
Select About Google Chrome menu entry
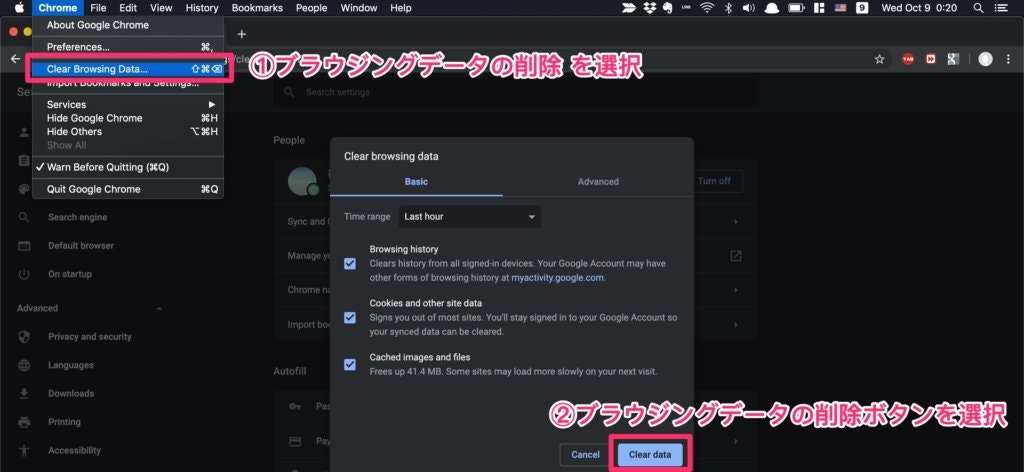click(128, 25)
